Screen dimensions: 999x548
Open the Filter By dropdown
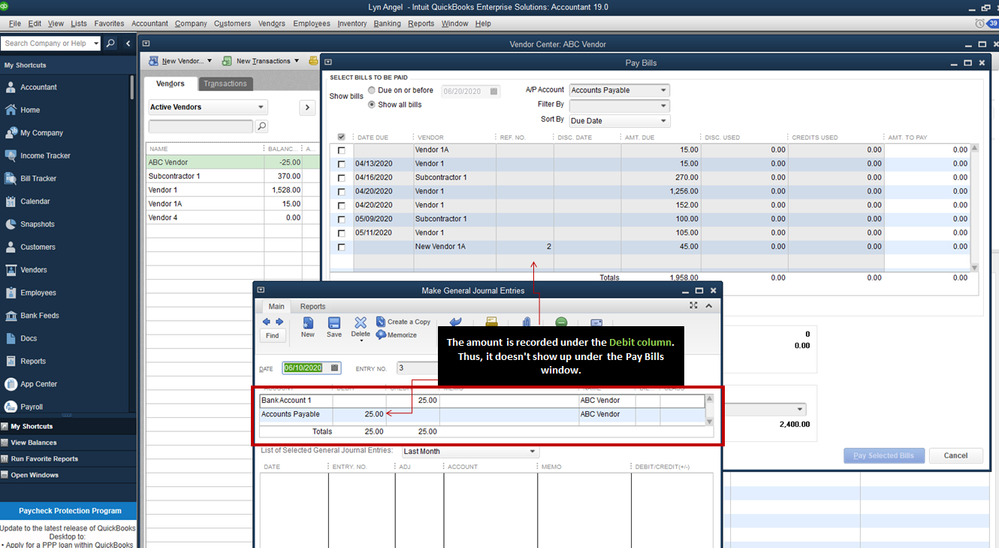tap(663, 106)
